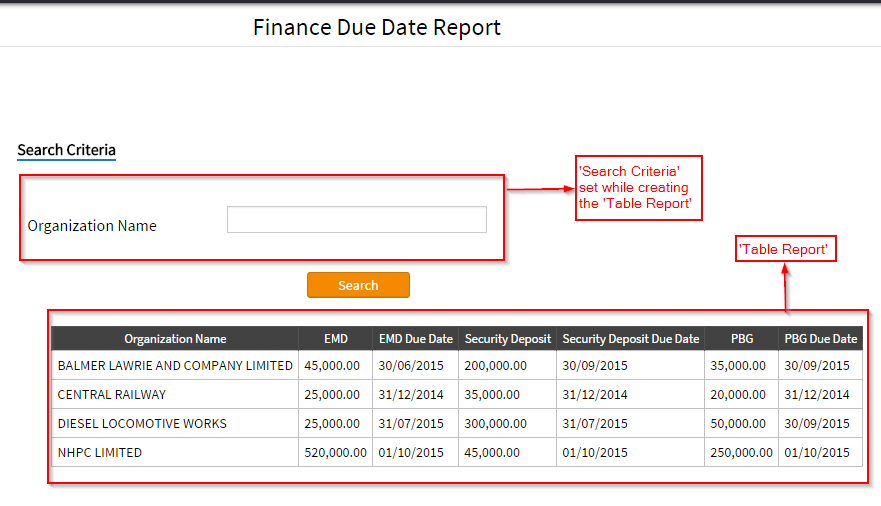Select the NHPC LIMITED organization cell
The image size is (881, 506).
175,452
